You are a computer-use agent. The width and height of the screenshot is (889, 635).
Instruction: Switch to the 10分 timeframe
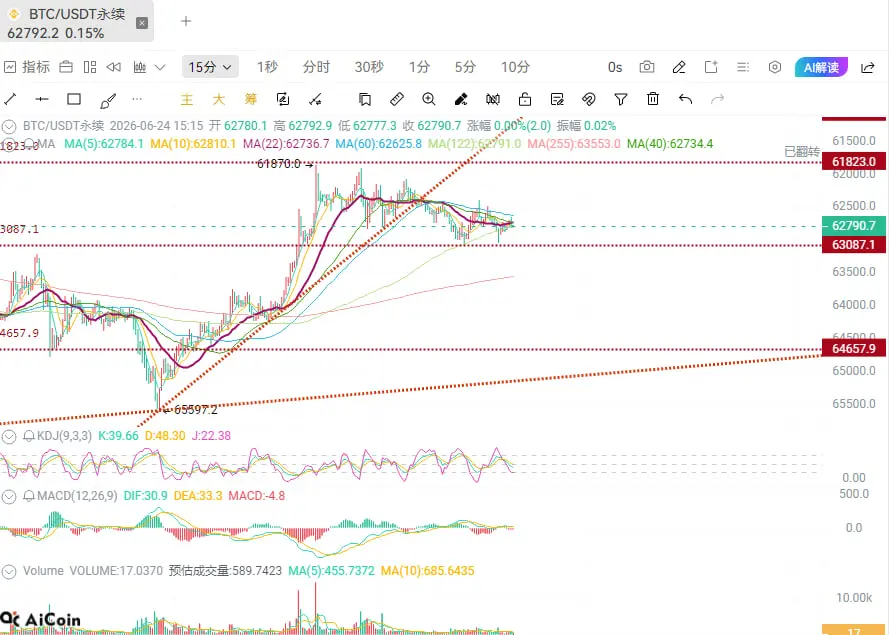point(515,67)
